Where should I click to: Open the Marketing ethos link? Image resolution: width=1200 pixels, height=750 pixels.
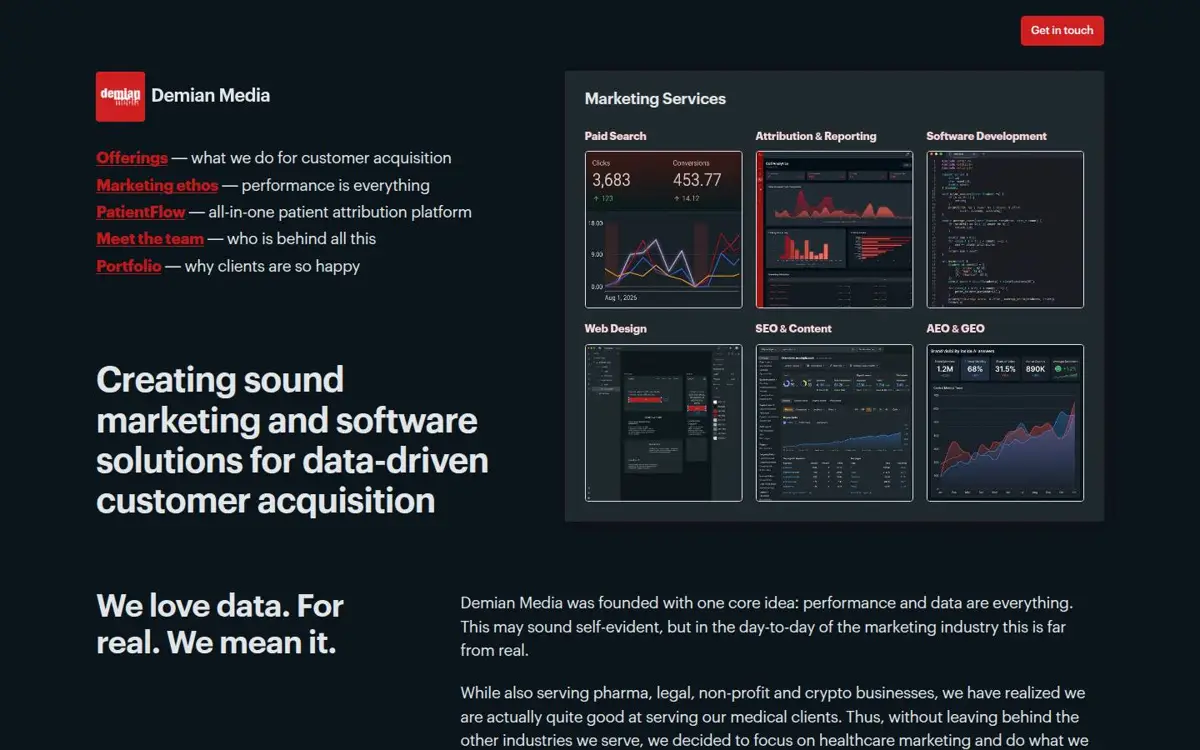pos(157,185)
